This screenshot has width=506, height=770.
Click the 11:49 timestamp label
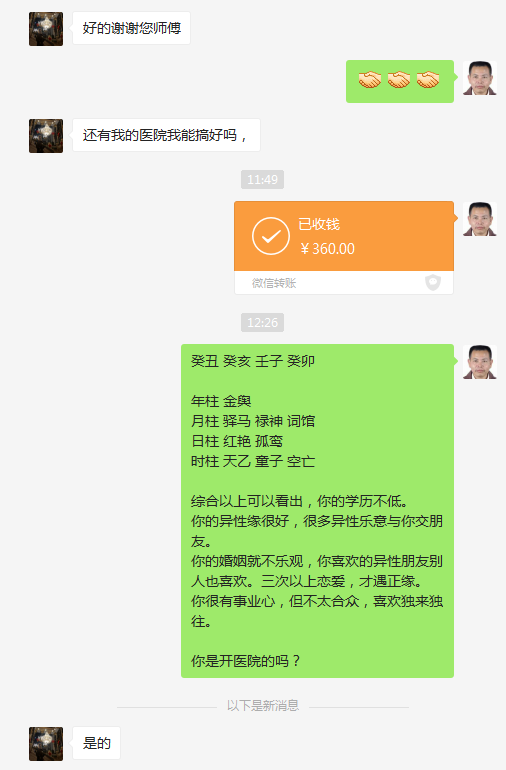click(x=262, y=180)
